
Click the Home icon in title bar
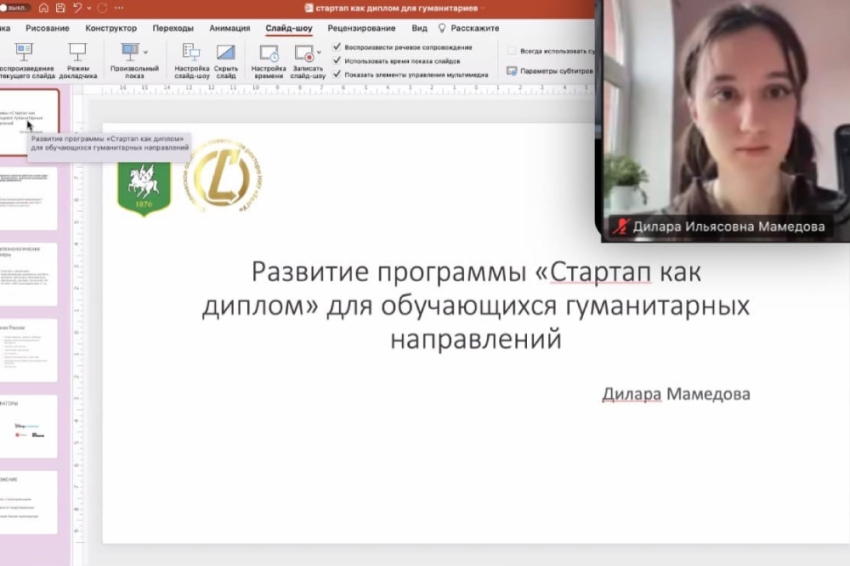[x=43, y=7]
